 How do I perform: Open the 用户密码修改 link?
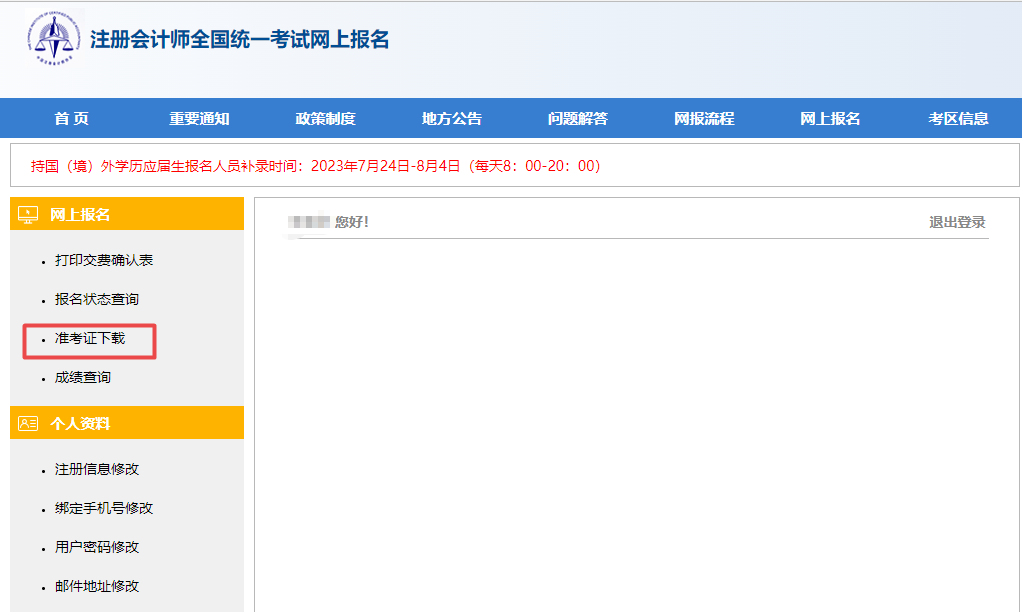[x=97, y=547]
